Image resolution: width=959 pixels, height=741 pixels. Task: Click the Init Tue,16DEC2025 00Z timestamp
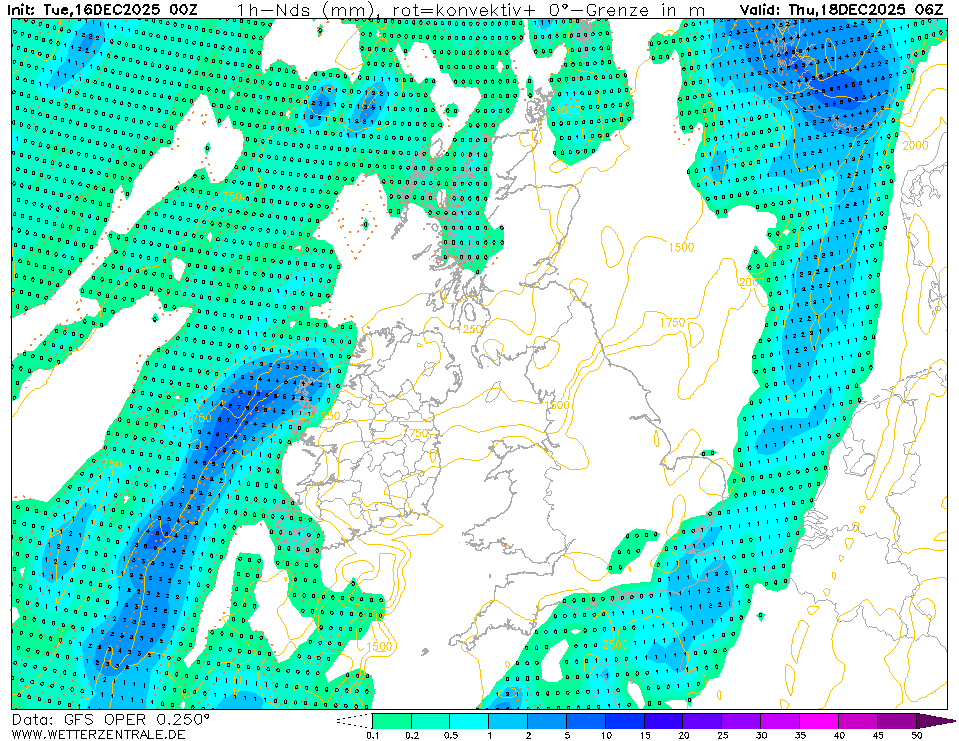[104, 10]
